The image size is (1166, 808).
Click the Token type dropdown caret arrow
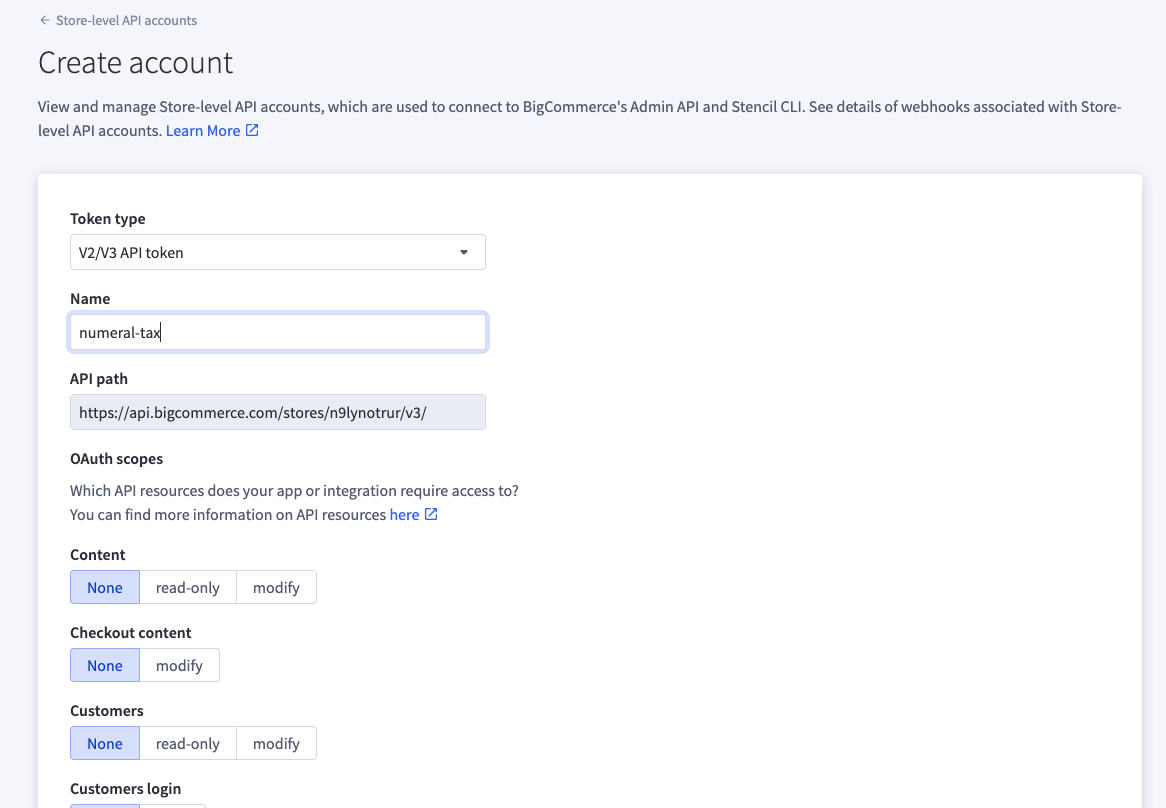click(x=464, y=252)
